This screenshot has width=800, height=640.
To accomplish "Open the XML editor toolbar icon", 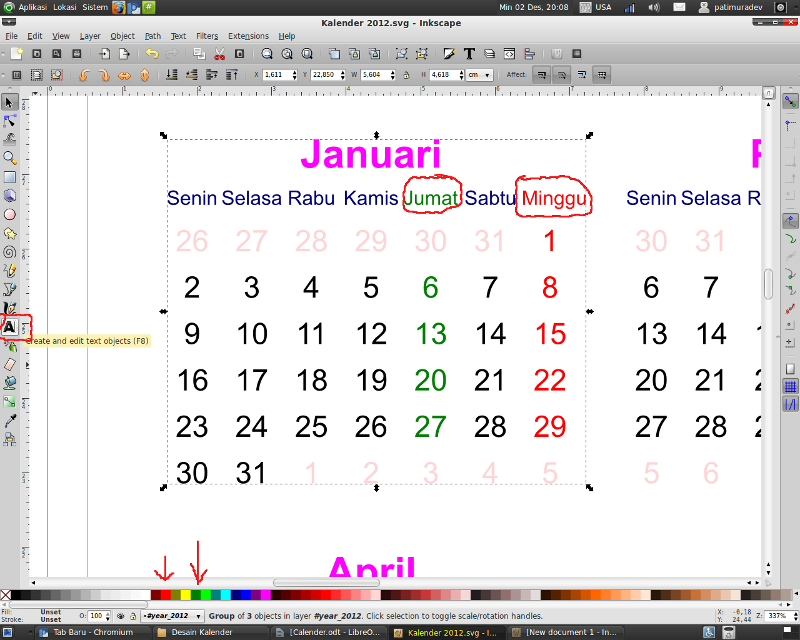I will tap(508, 54).
